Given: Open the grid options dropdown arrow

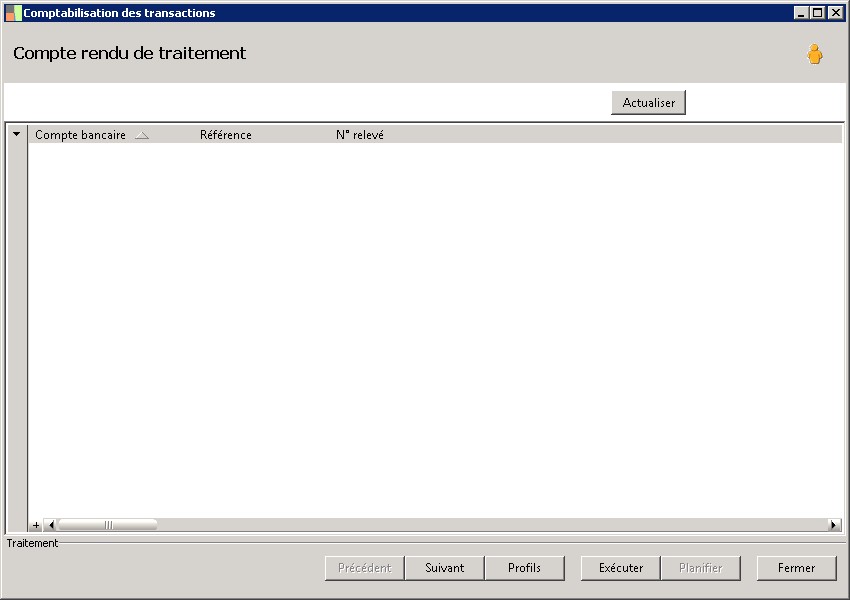Looking at the screenshot, I should click(x=17, y=134).
